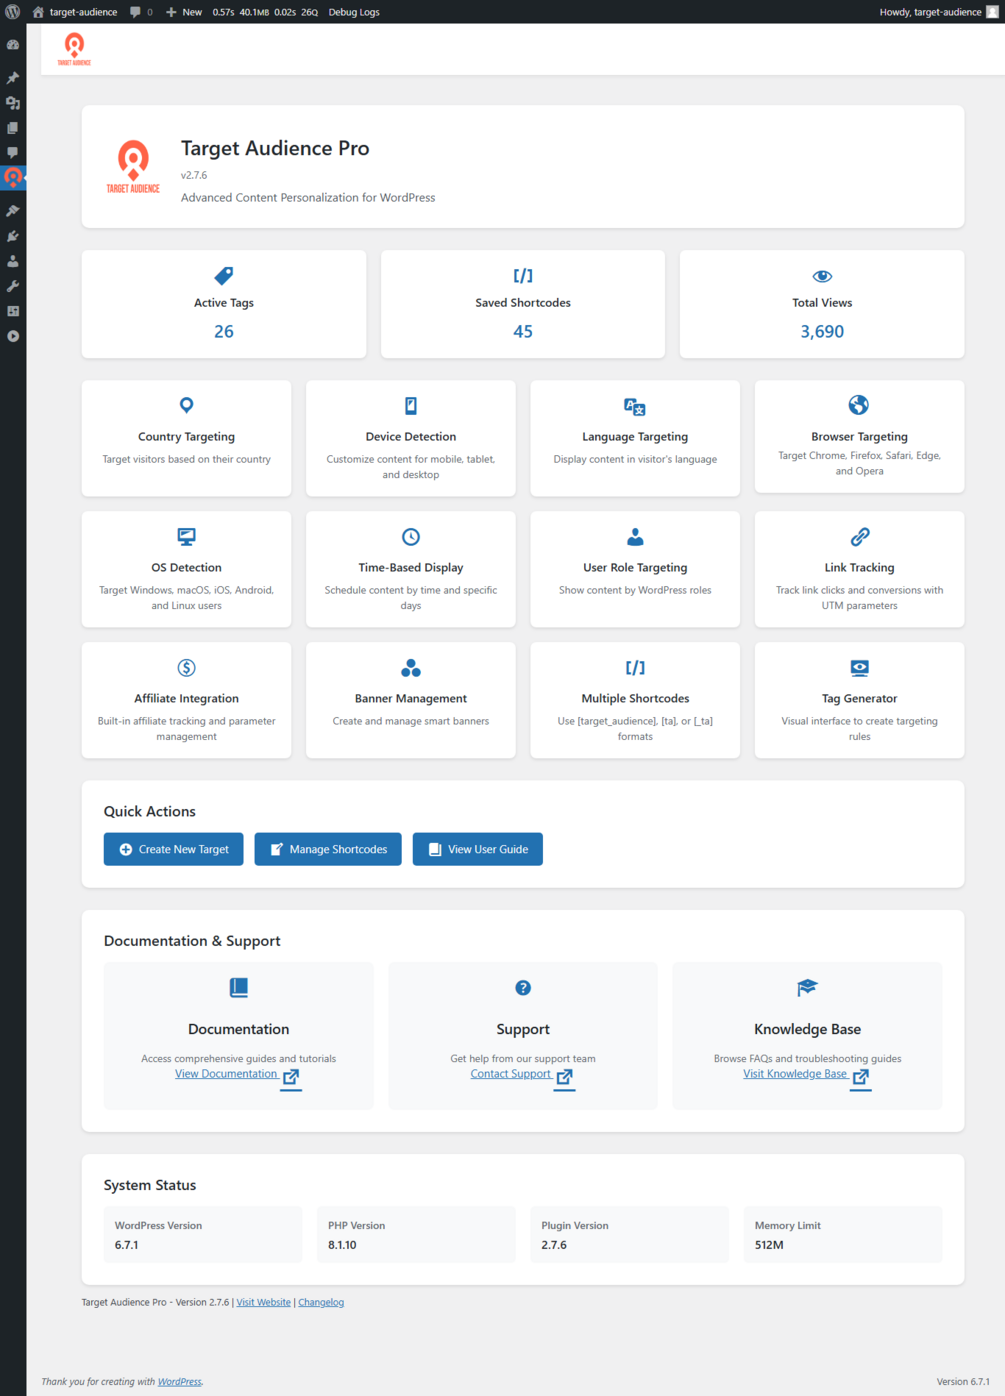
Task: Open Pages sidebar icon
Action: click(13, 128)
